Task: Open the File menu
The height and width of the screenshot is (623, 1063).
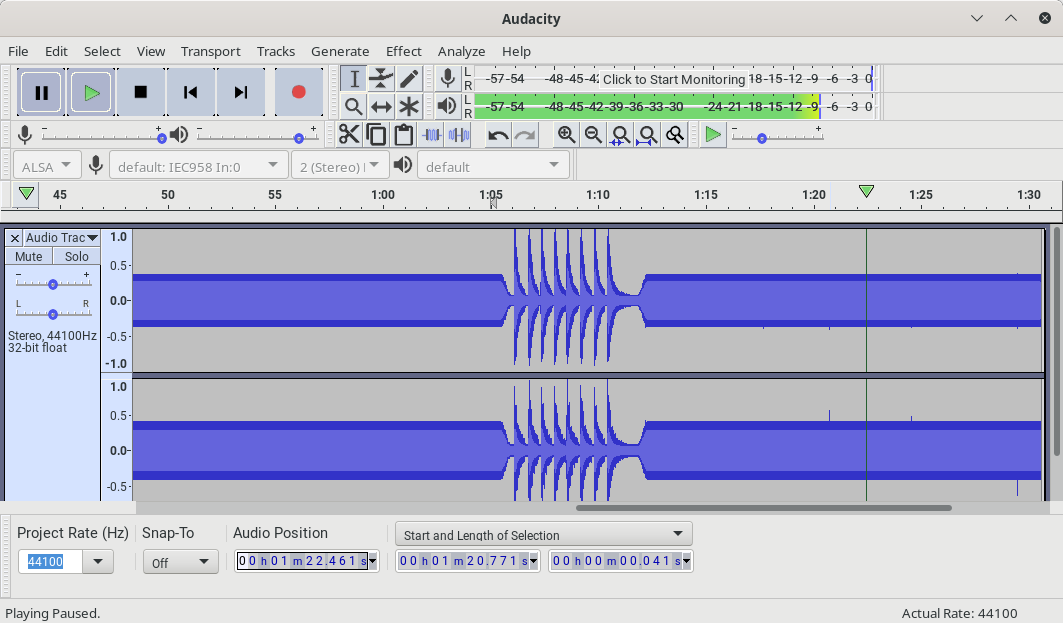Action: click(18, 52)
